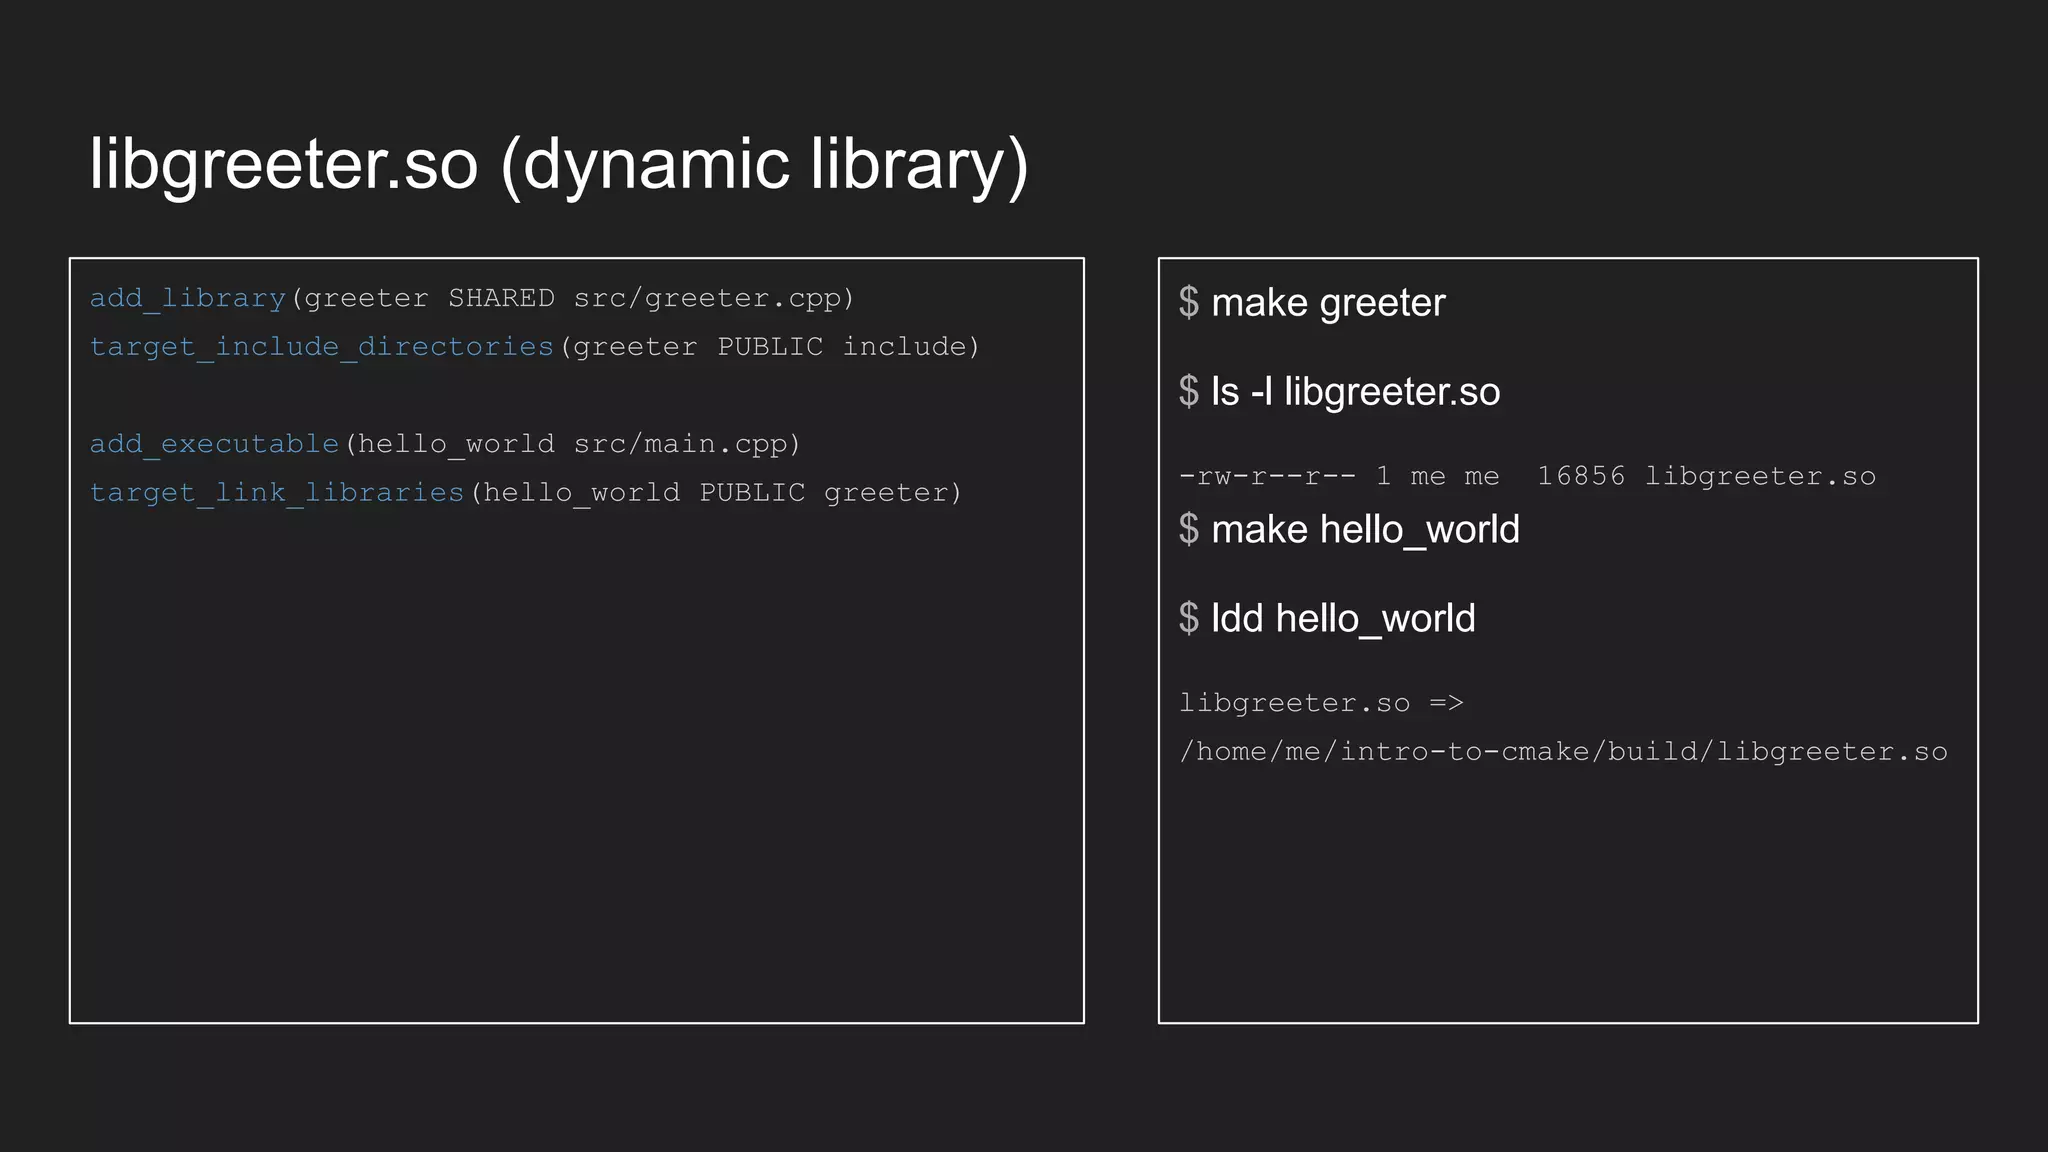Click the 'libgreeter.so =>' output line
2048x1152 pixels.
(1320, 703)
